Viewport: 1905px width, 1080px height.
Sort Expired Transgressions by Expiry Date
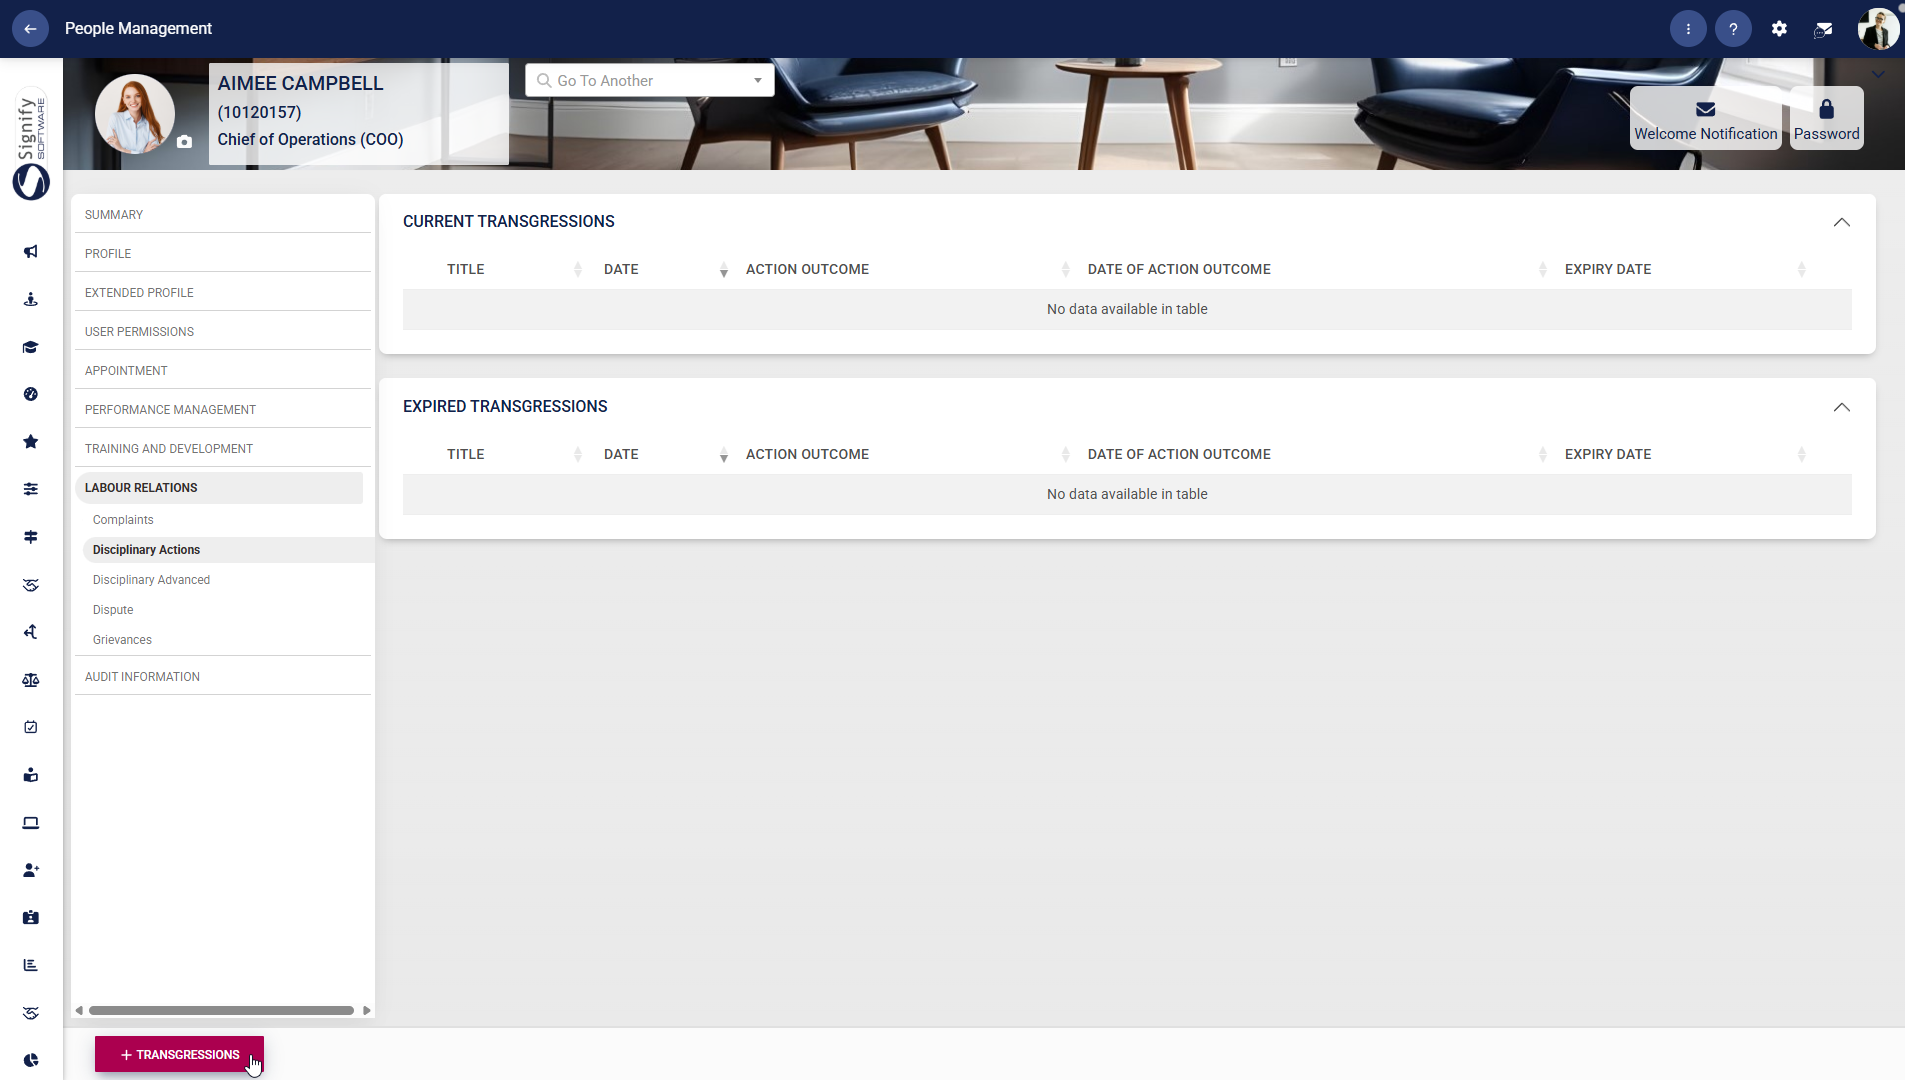click(1607, 455)
